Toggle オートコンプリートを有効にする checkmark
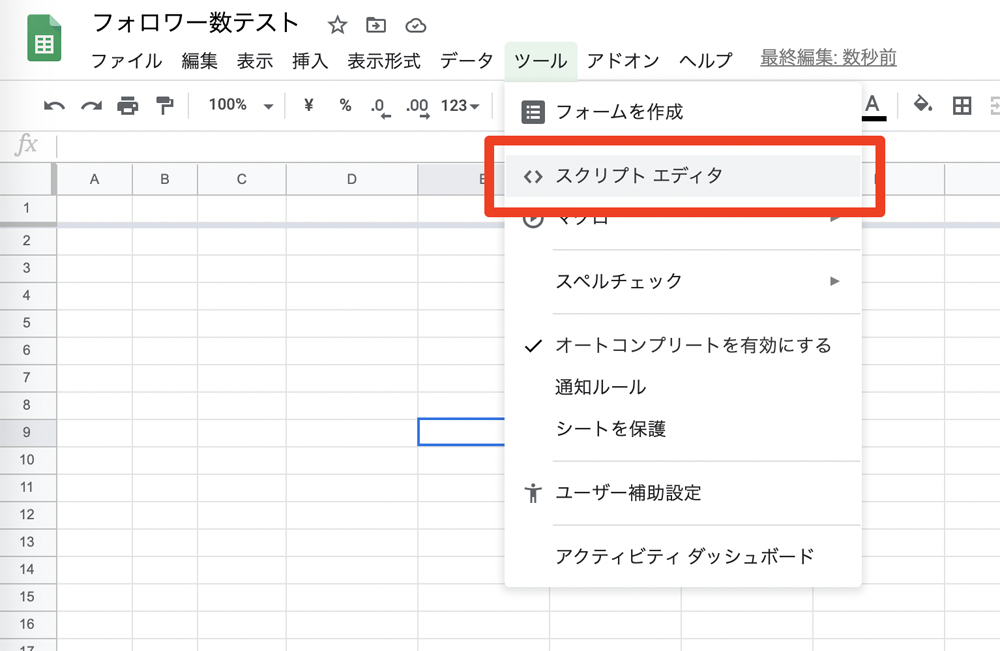 (x=533, y=346)
